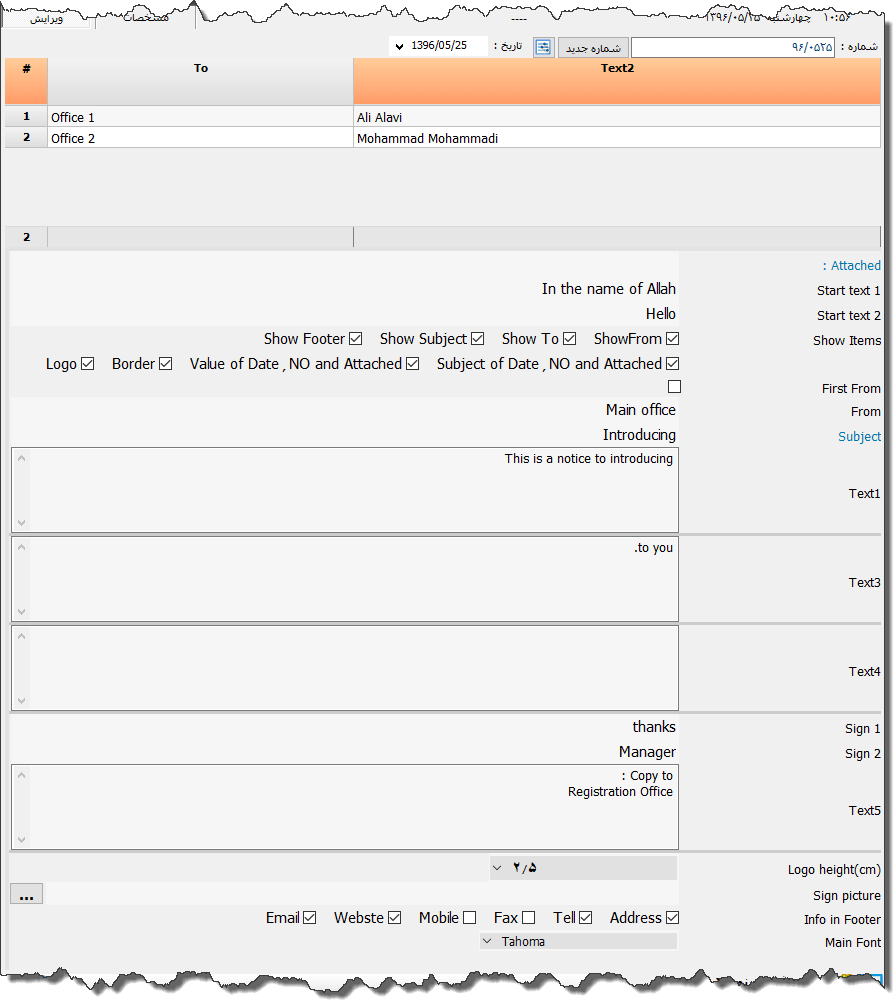Open the تاریخ date dropdown
This screenshot has height=1000, width=893.
[x=400, y=47]
